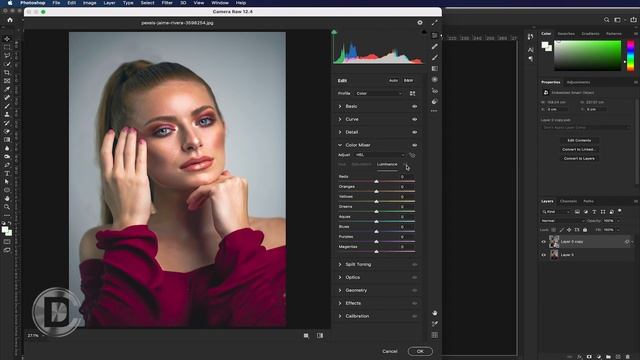This screenshot has width=640, height=360.
Task: Toggle Camera Raw full screen mode icon
Action: point(435,23)
